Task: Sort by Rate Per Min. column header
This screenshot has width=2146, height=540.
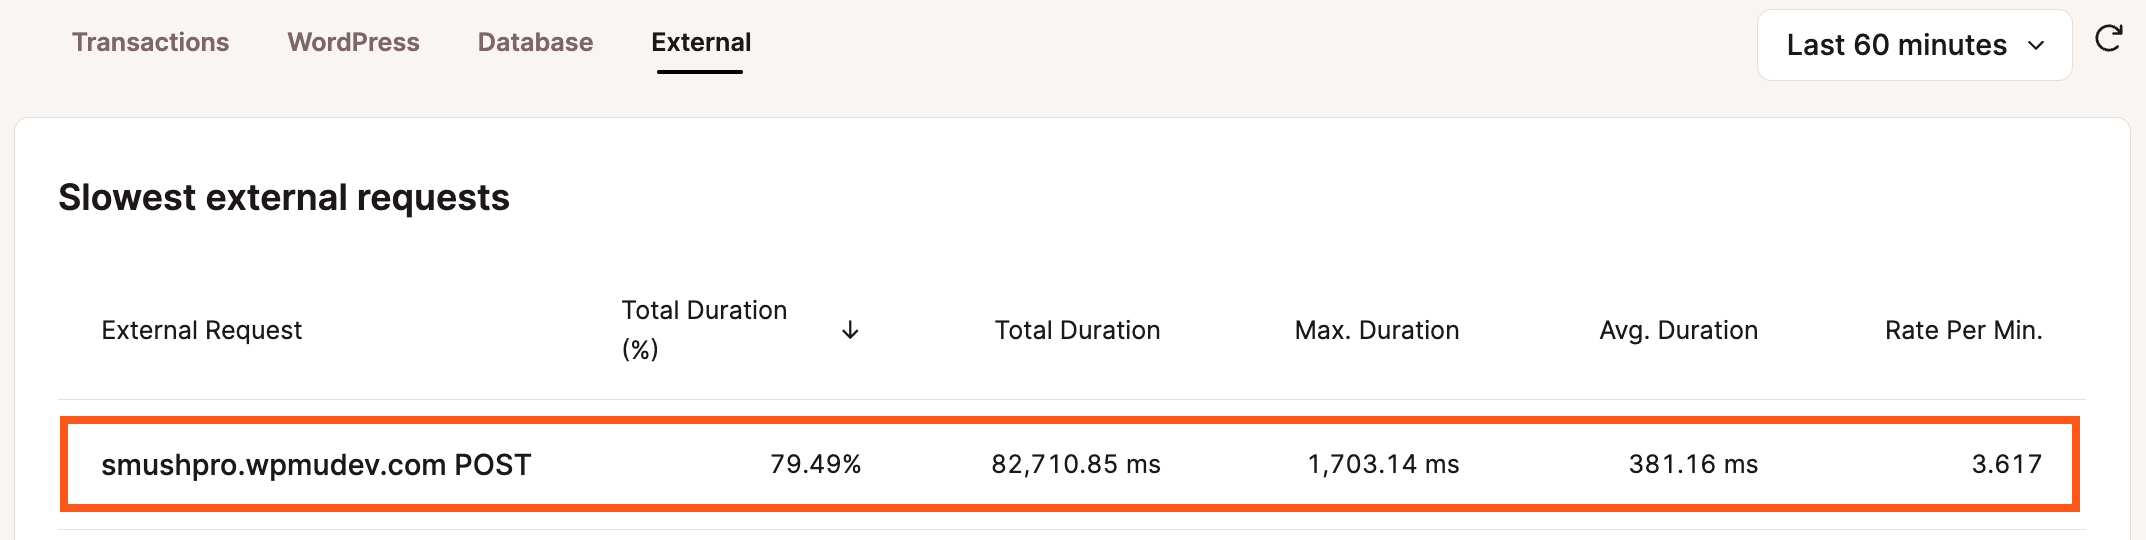Action: pos(1963,330)
